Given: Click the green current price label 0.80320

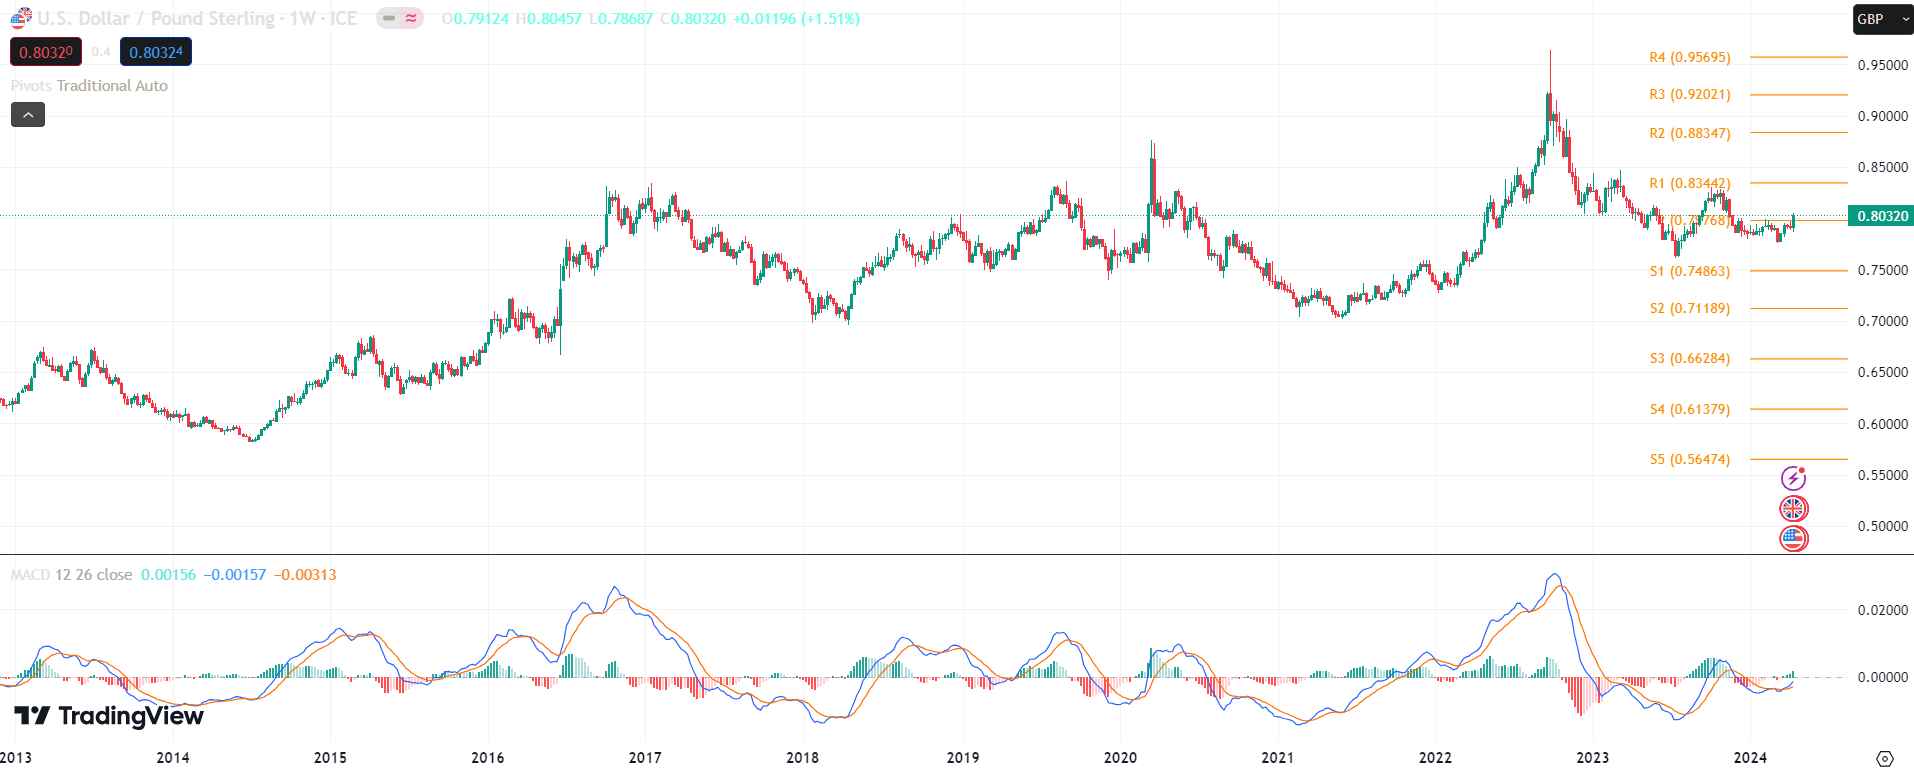Looking at the screenshot, I should click(1881, 216).
